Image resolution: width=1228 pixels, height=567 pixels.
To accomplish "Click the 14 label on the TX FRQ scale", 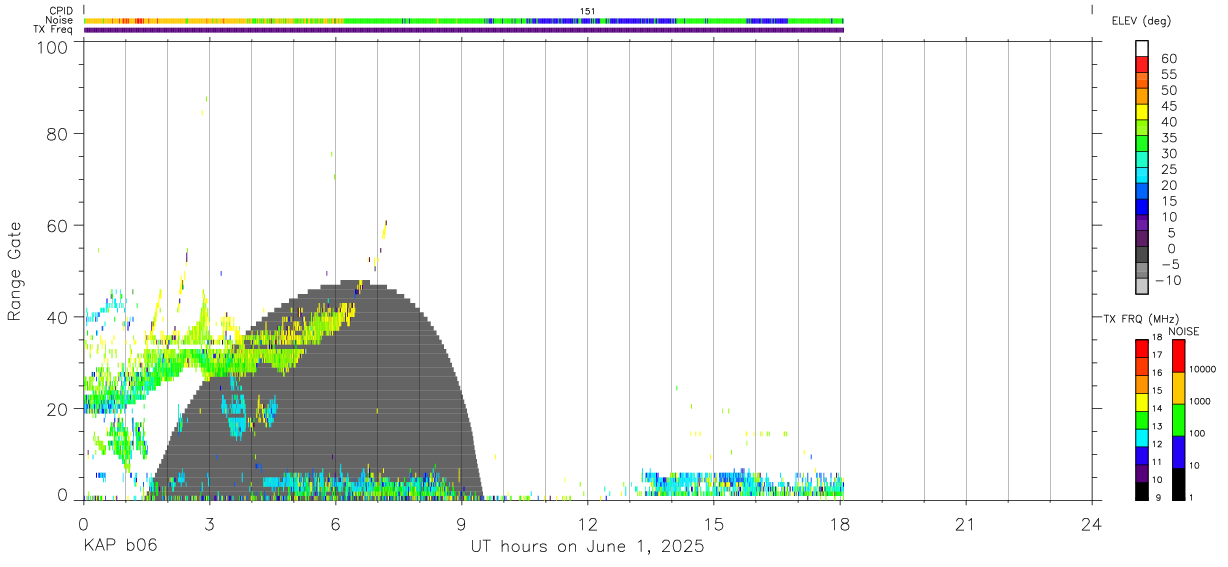I will (1159, 408).
